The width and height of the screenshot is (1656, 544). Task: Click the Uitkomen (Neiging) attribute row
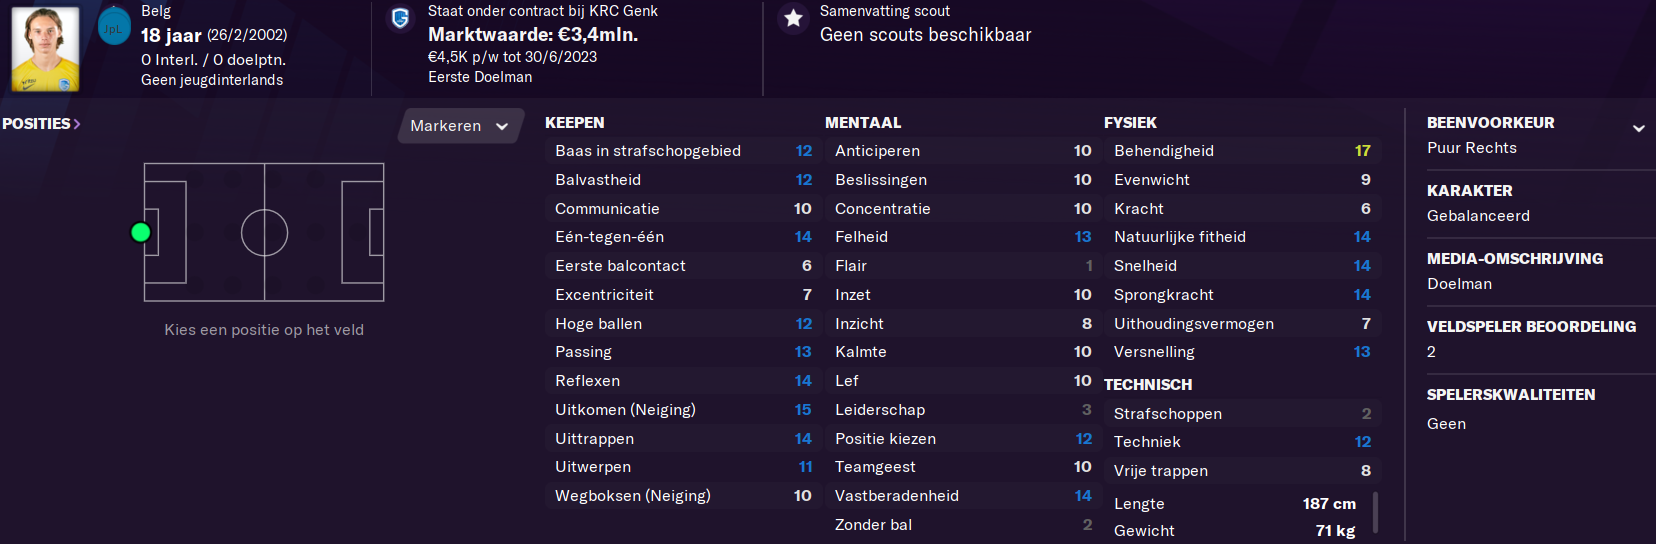[x=683, y=410]
